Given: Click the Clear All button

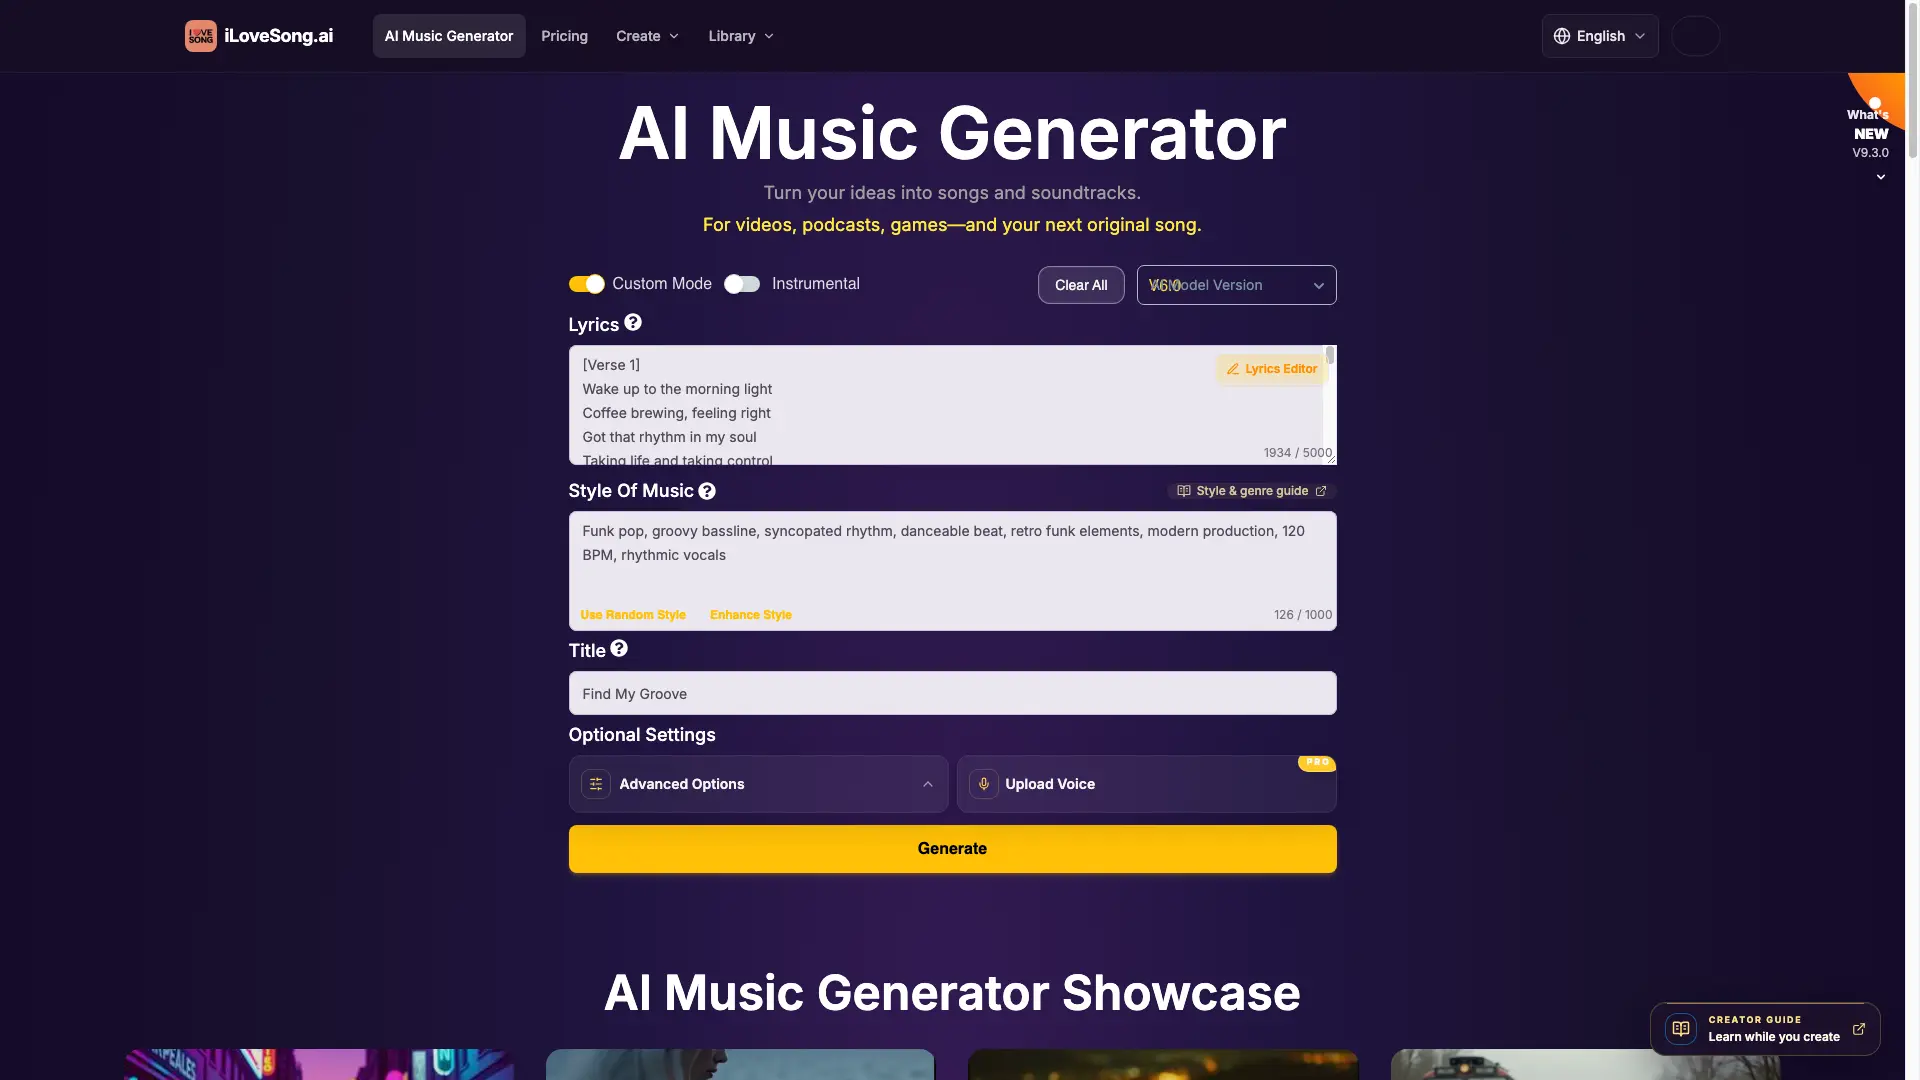Looking at the screenshot, I should [1081, 285].
